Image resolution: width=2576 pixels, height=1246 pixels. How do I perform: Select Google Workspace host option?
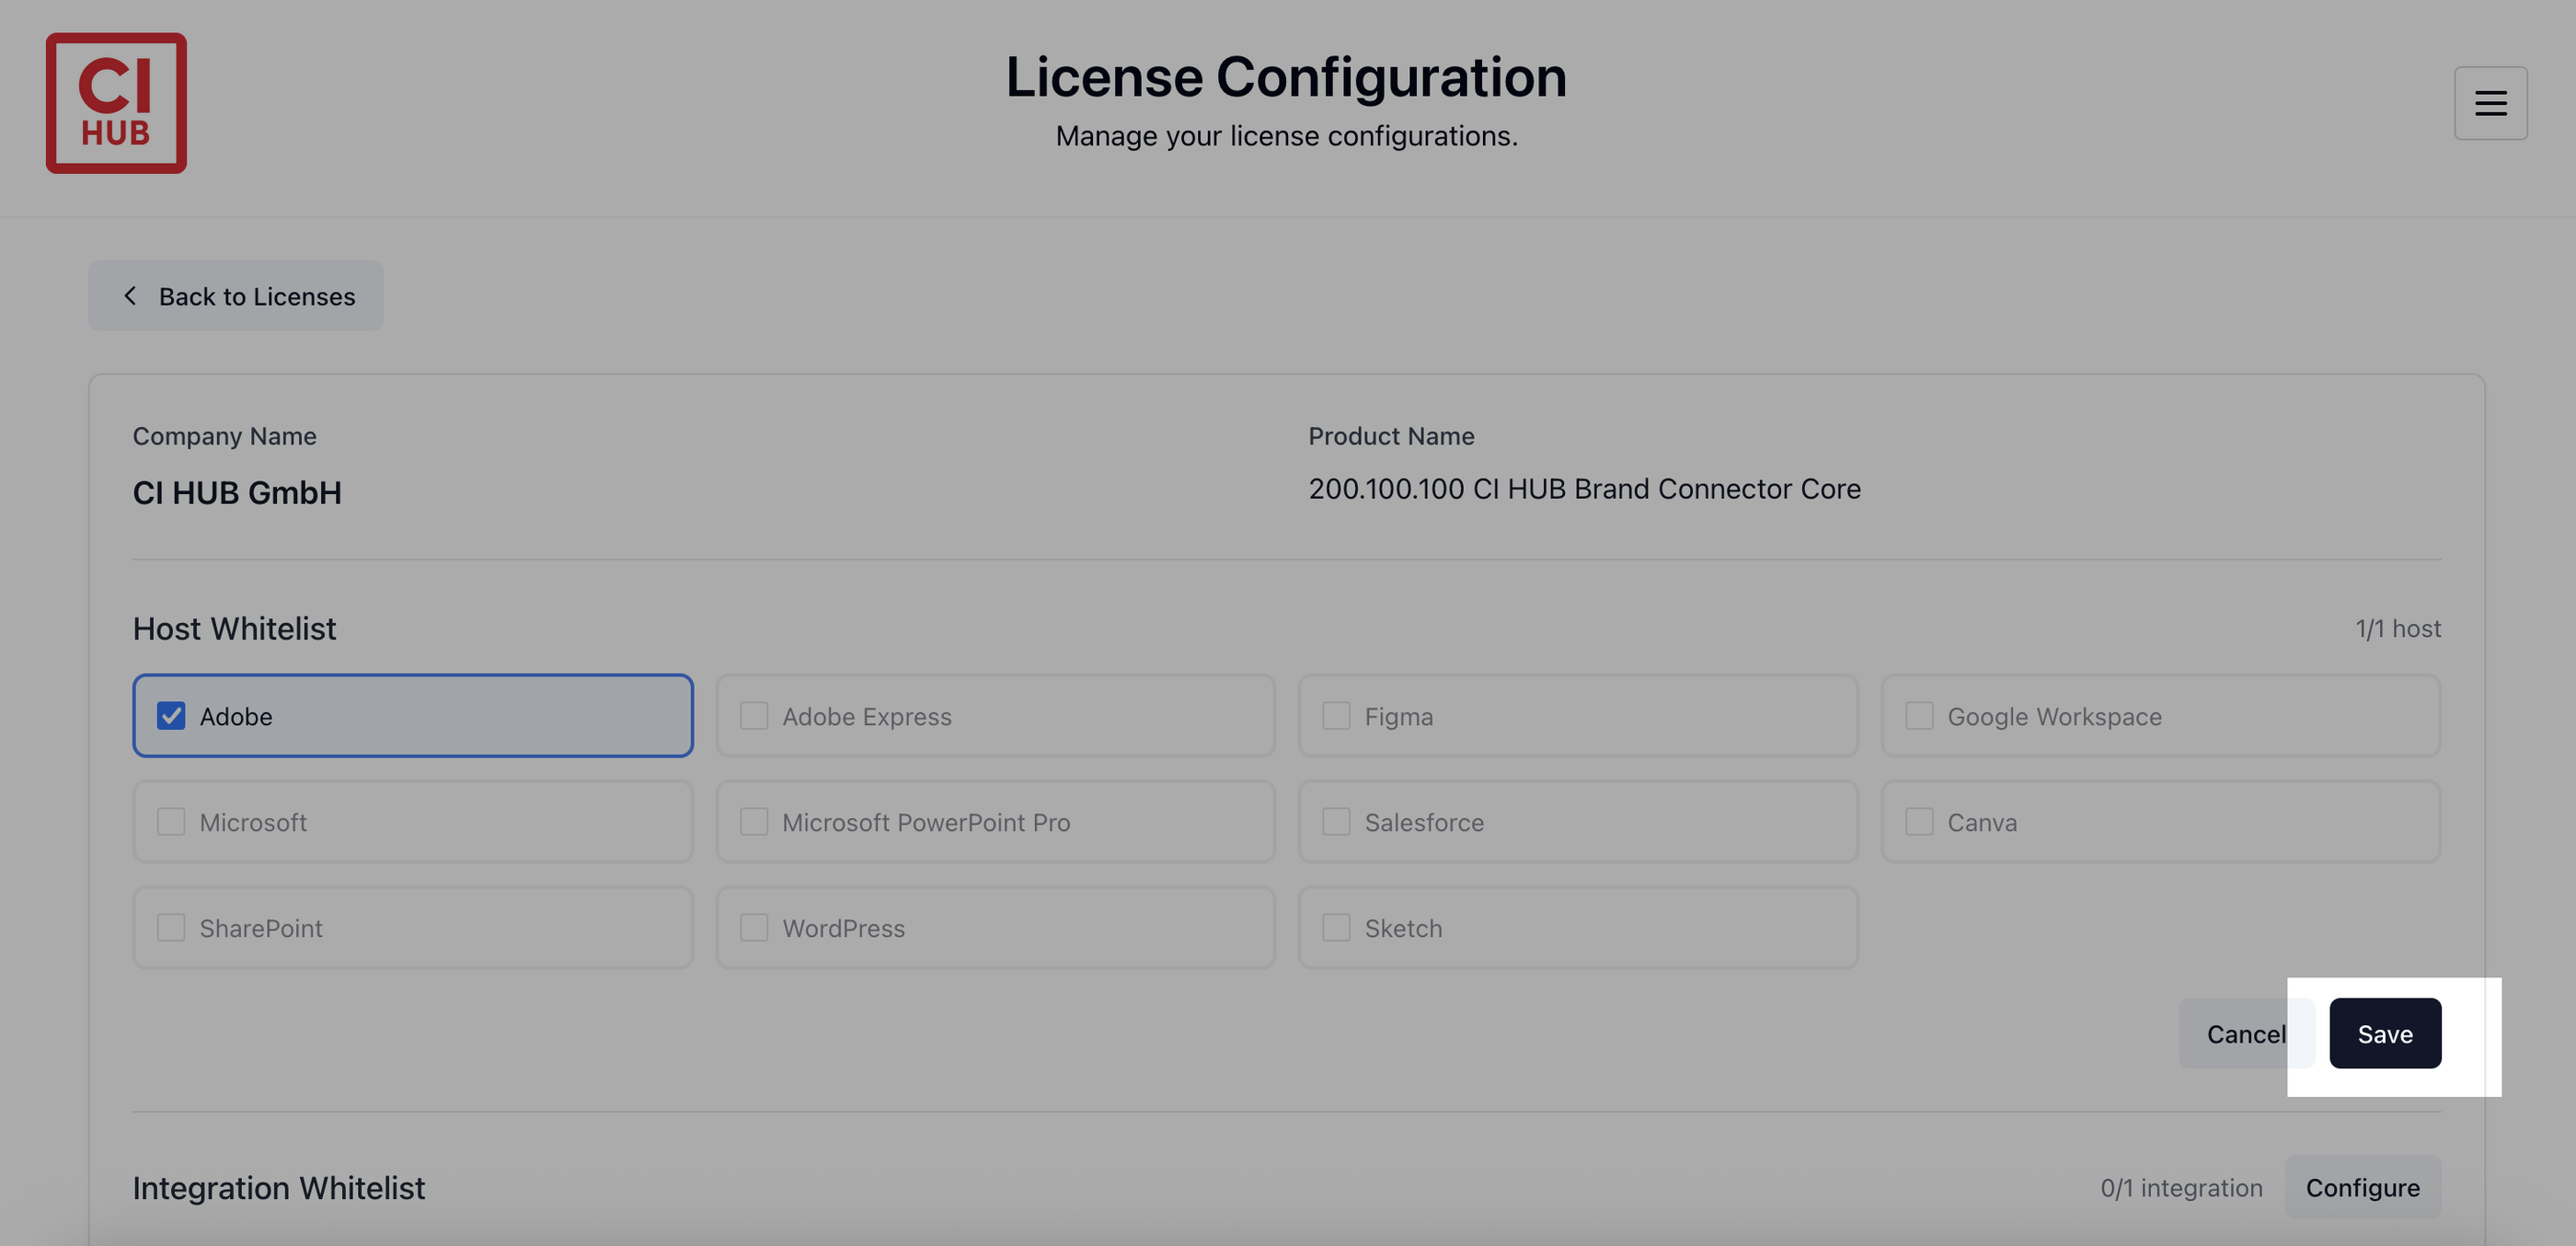pyautogui.click(x=1918, y=716)
